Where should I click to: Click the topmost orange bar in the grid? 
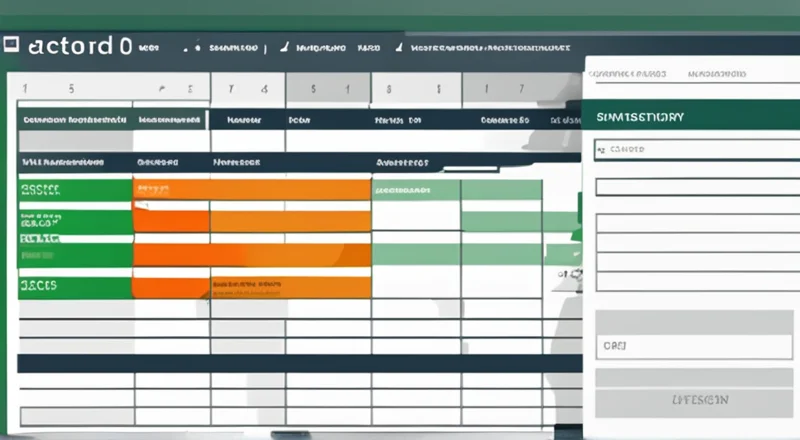pyautogui.click(x=251, y=189)
